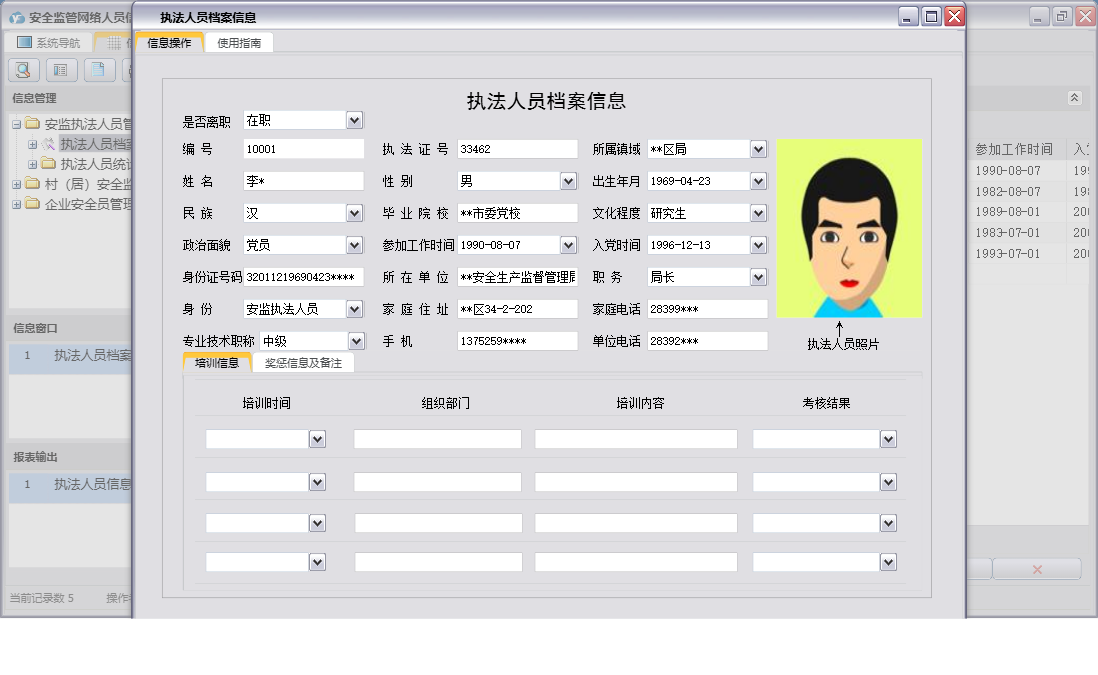Click the ID card icon in the toolbar
1098x675 pixels.
pos(60,70)
